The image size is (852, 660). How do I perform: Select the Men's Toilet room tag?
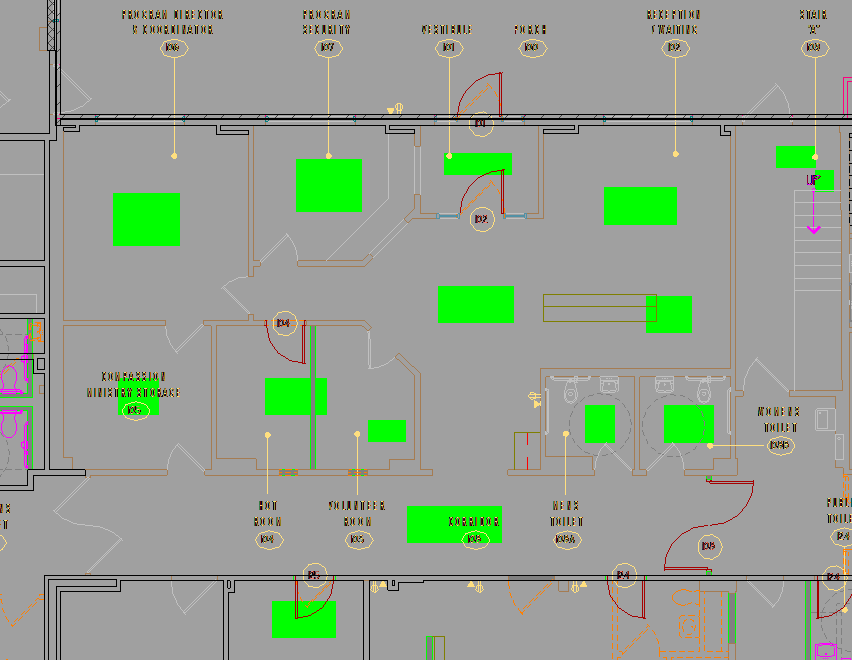click(566, 539)
